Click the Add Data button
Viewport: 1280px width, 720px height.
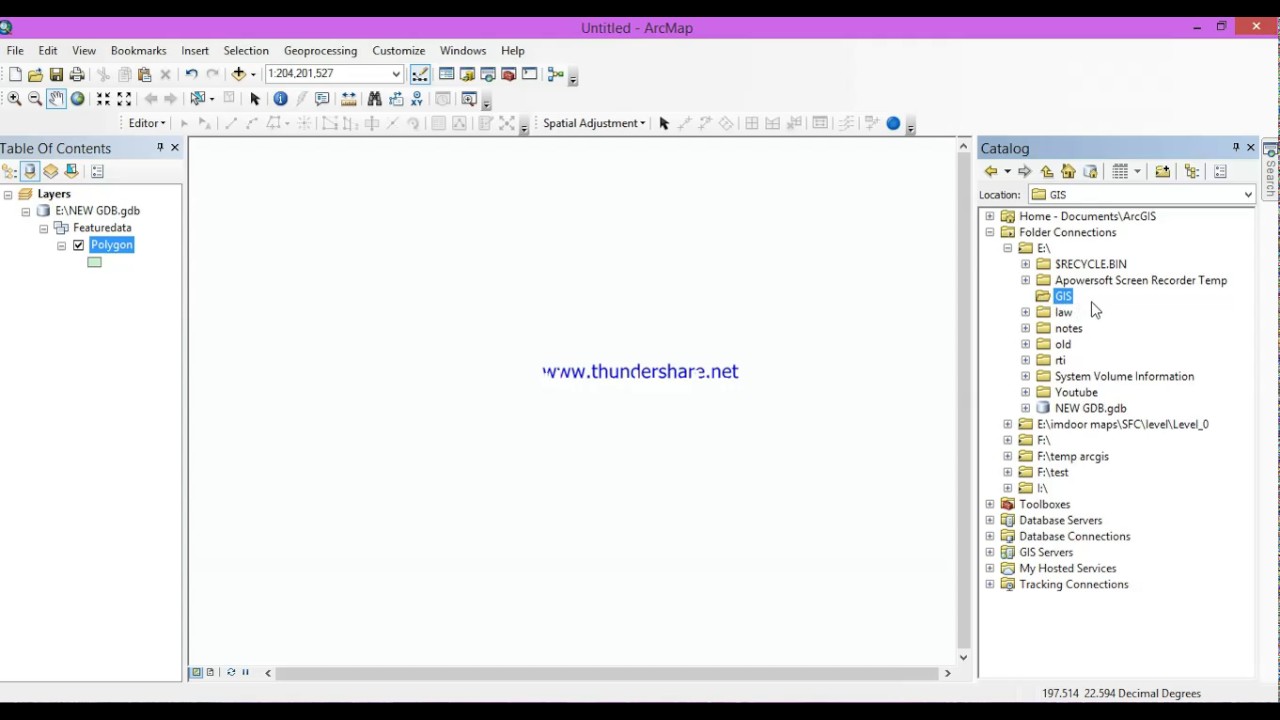238,74
